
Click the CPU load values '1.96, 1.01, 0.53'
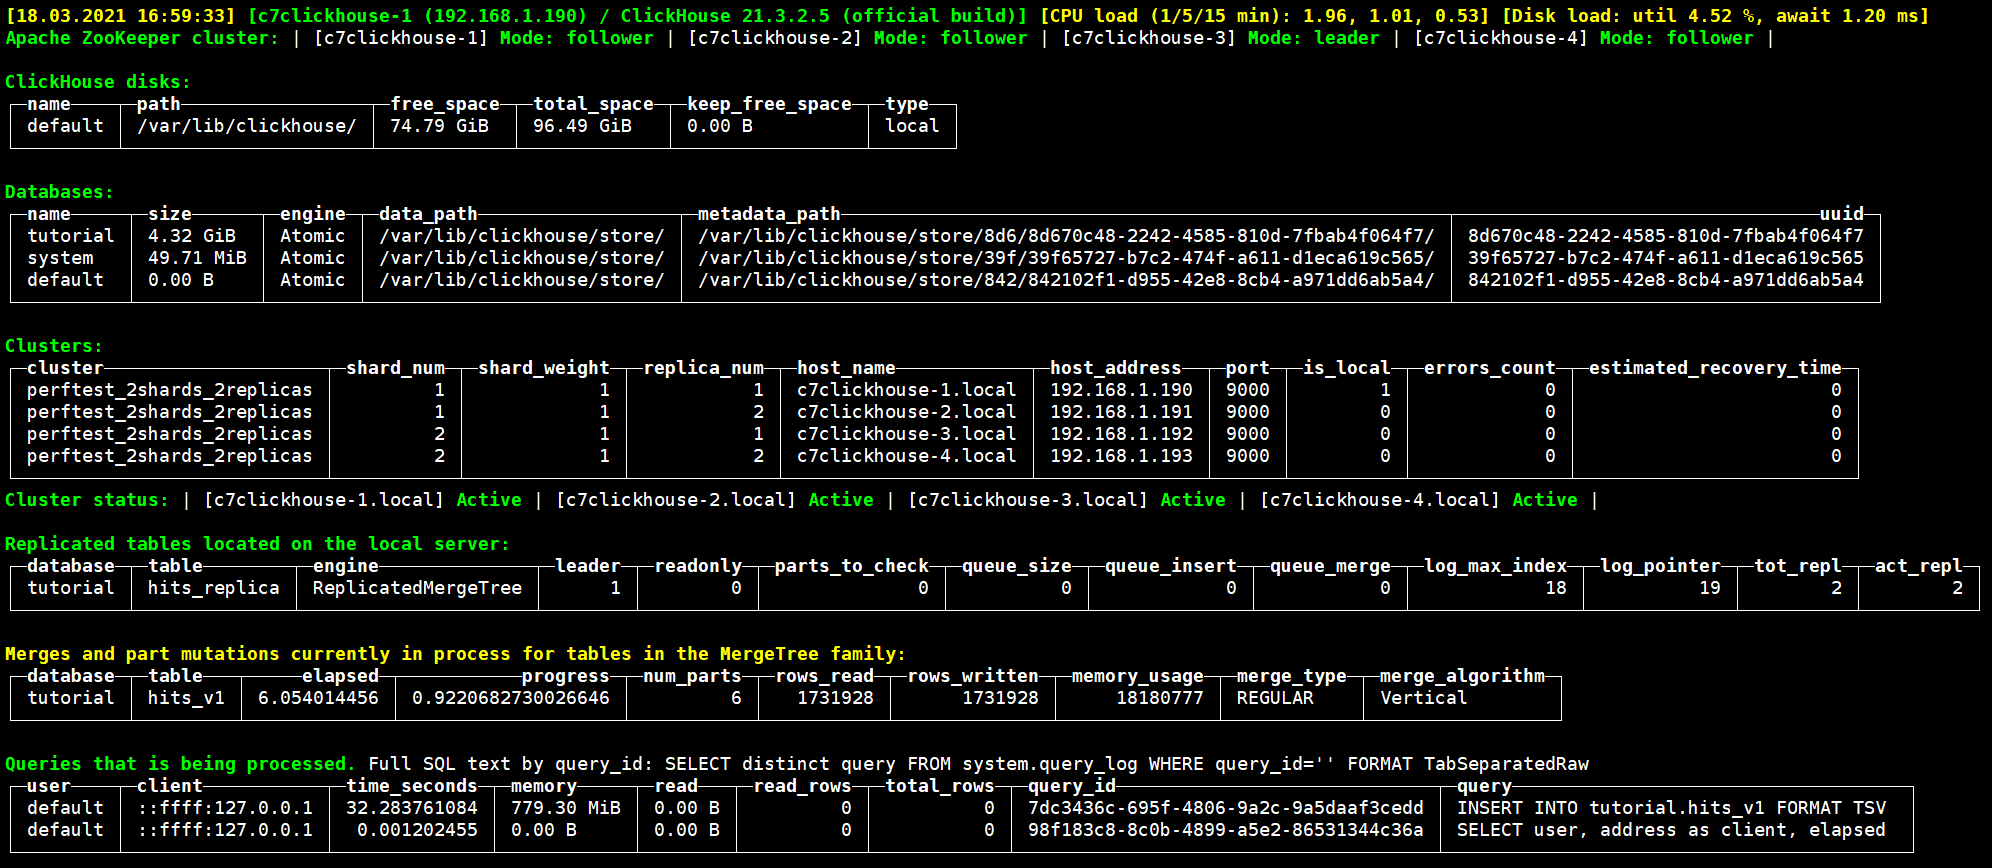1398,16
